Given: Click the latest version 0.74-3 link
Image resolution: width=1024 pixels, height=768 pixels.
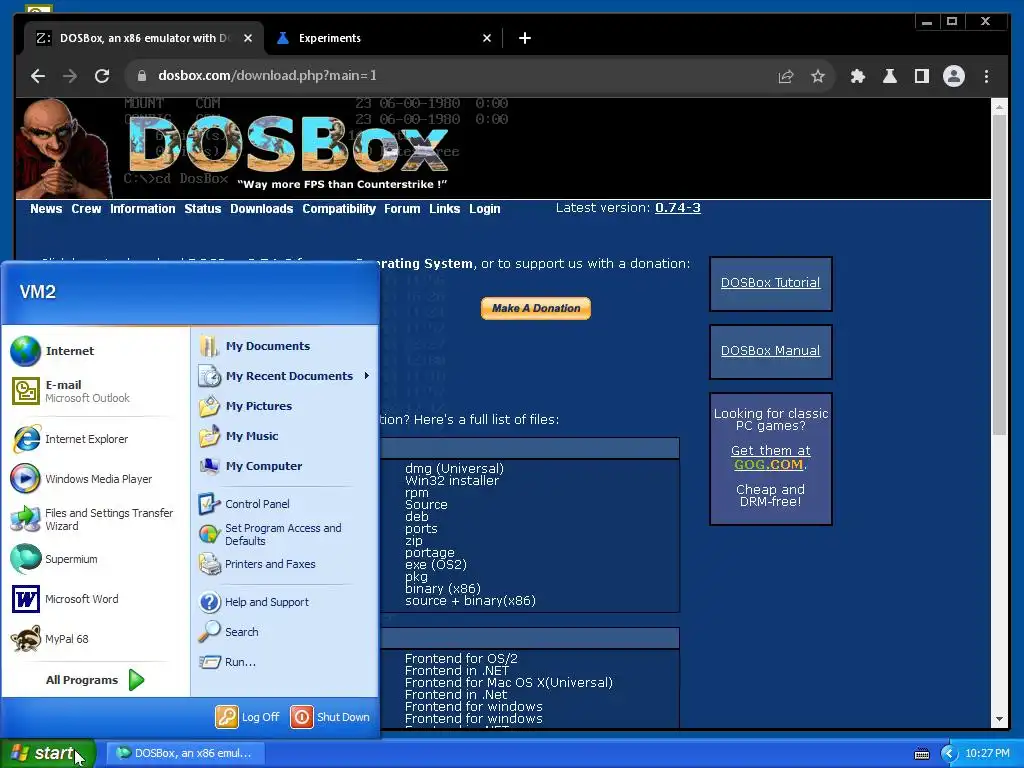Looking at the screenshot, I should (678, 208).
